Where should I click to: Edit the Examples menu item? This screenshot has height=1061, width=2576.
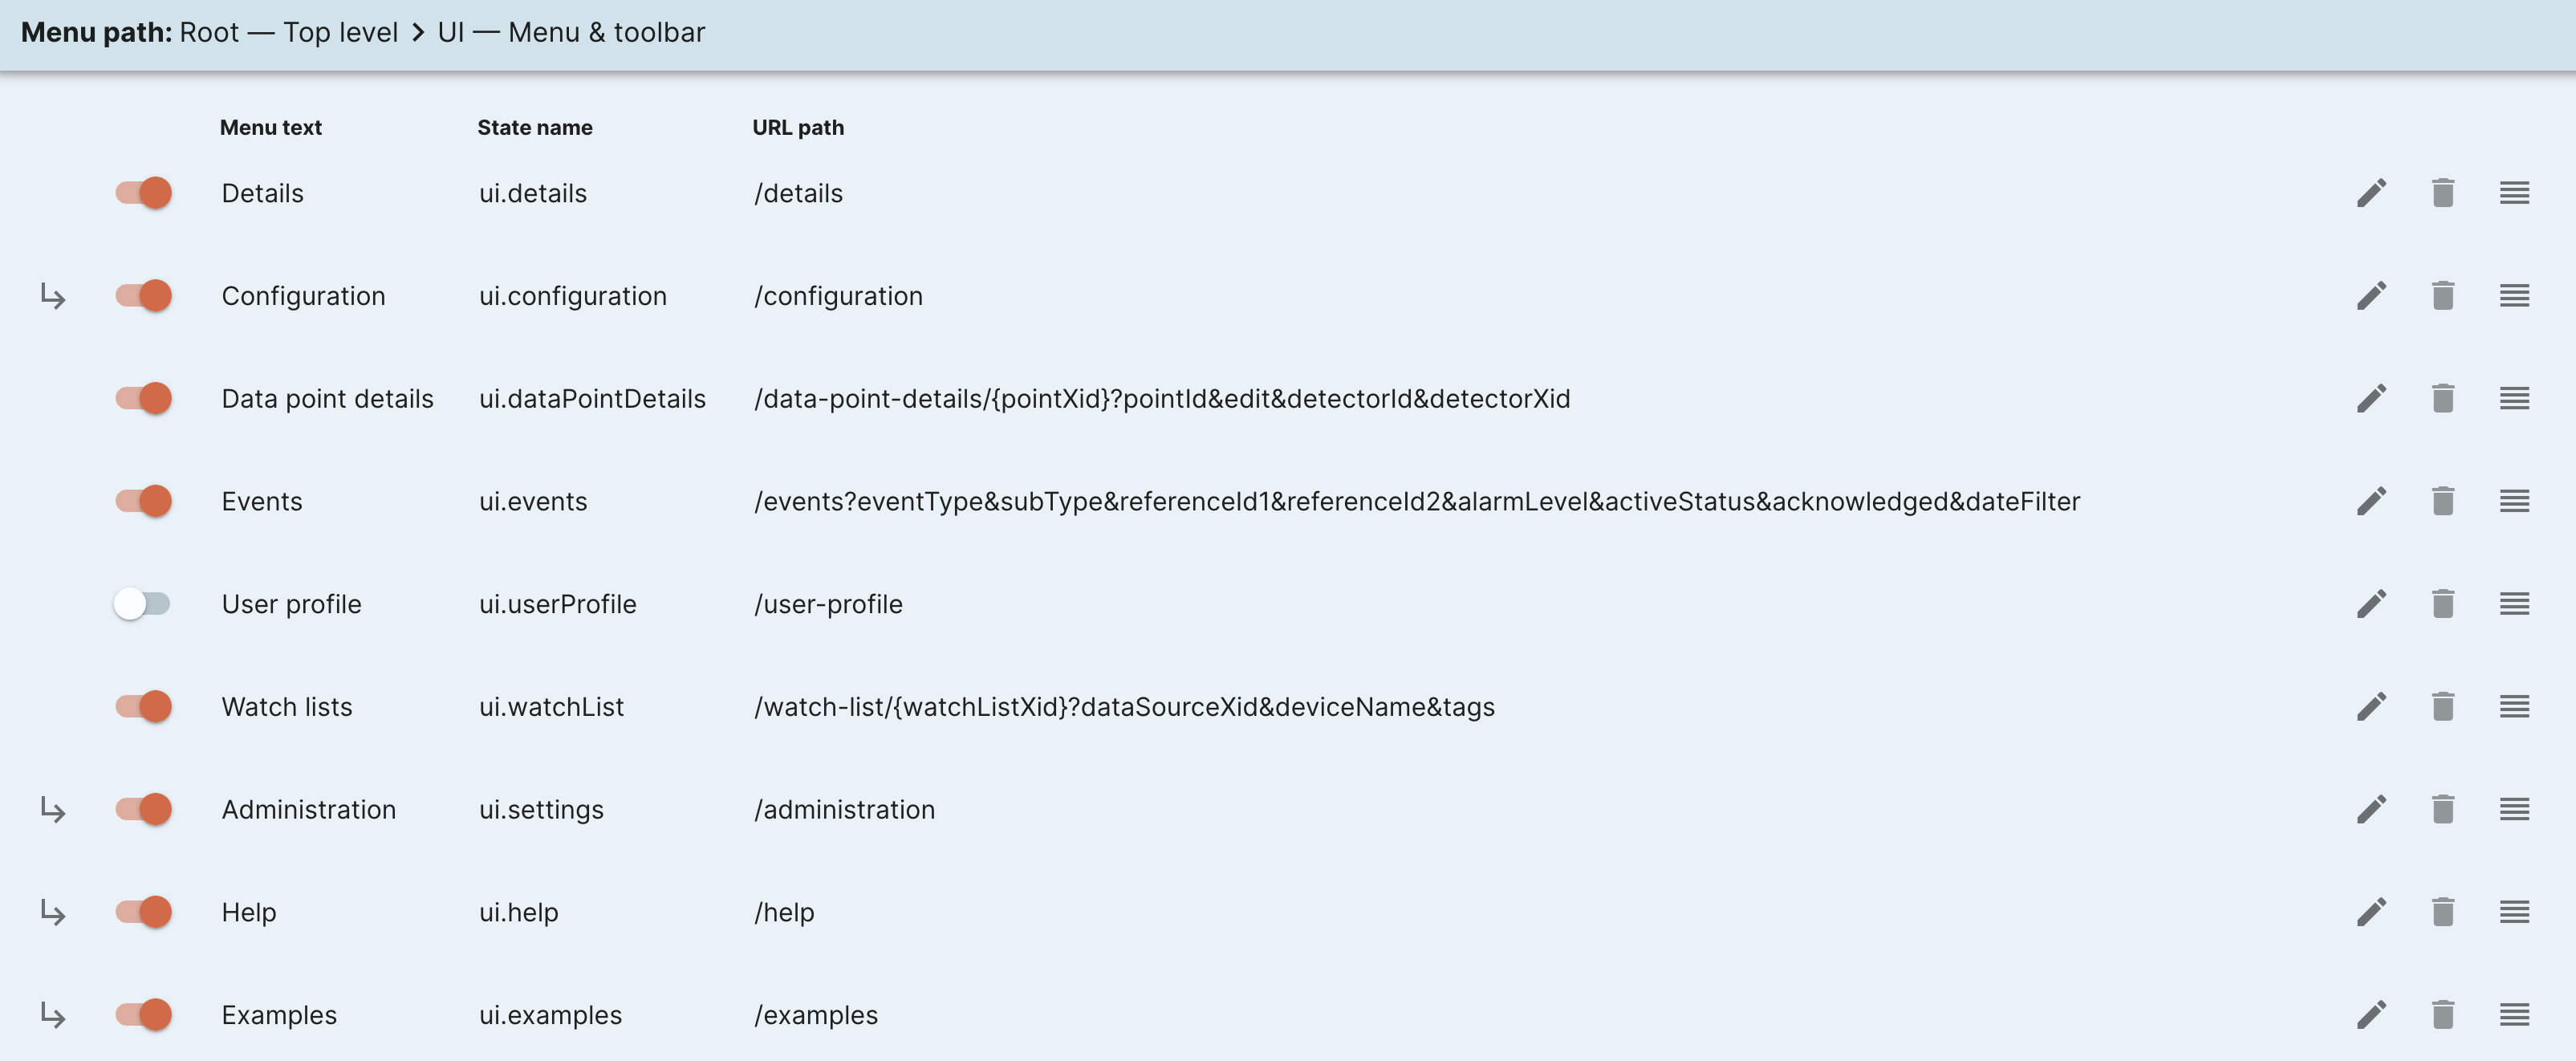click(x=2371, y=1015)
